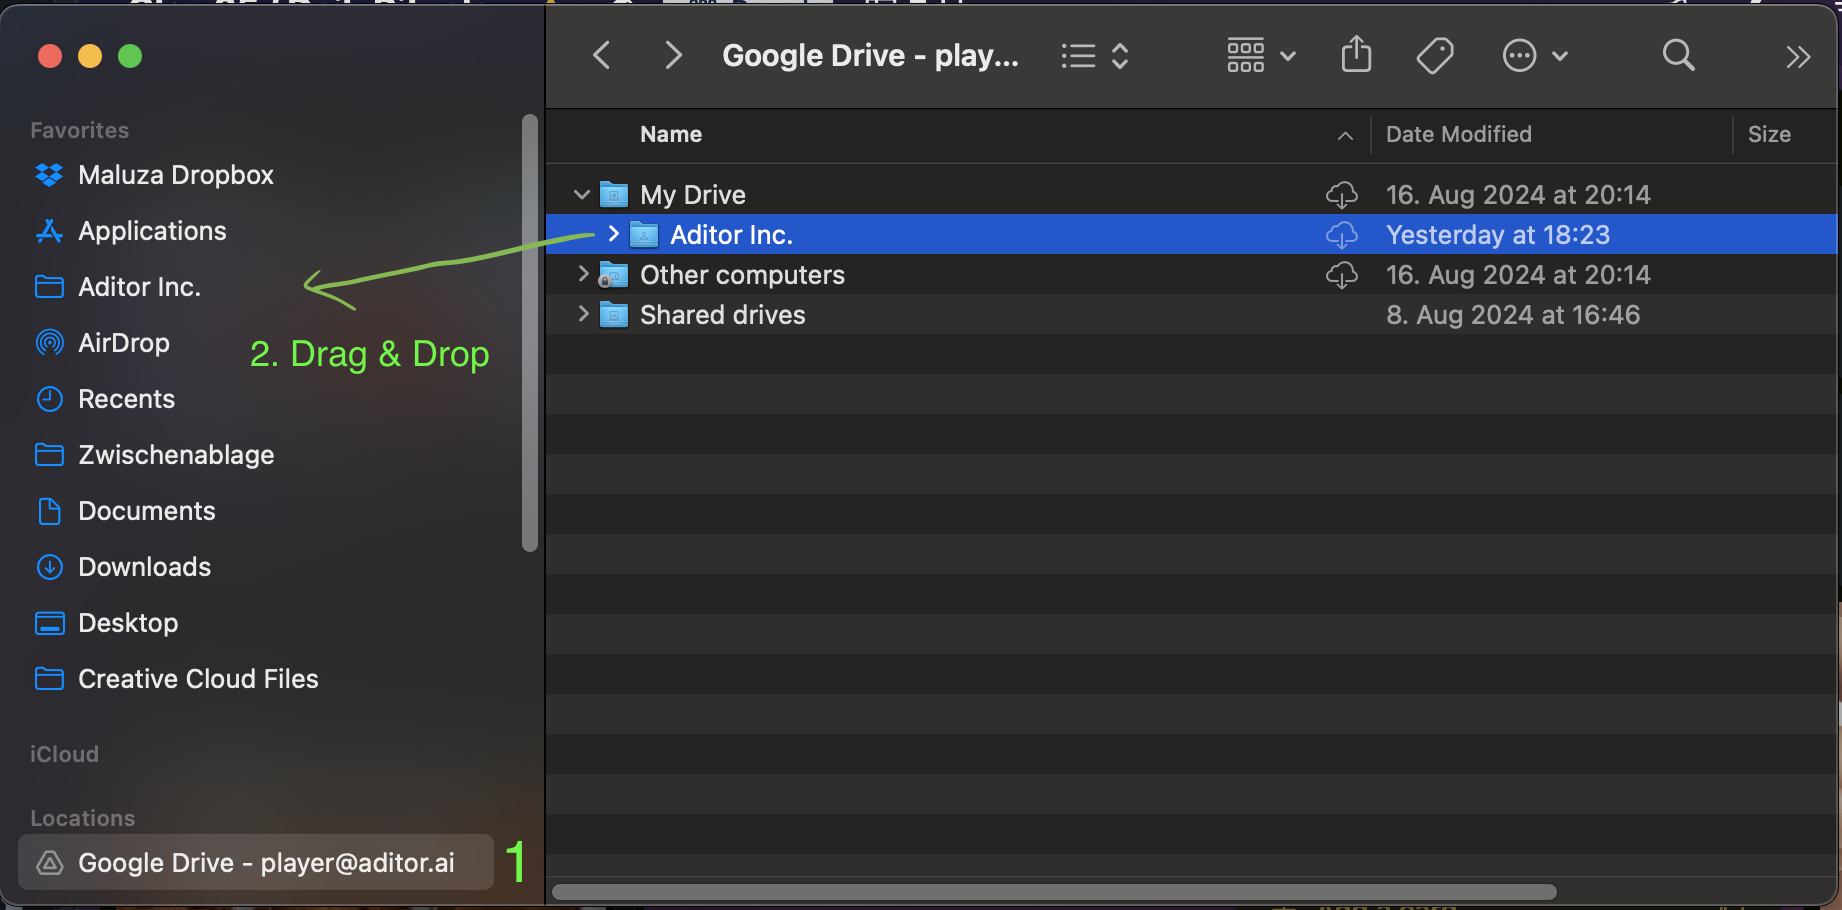Open Creative Cloud Files in sidebar
The image size is (1842, 910).
click(198, 679)
